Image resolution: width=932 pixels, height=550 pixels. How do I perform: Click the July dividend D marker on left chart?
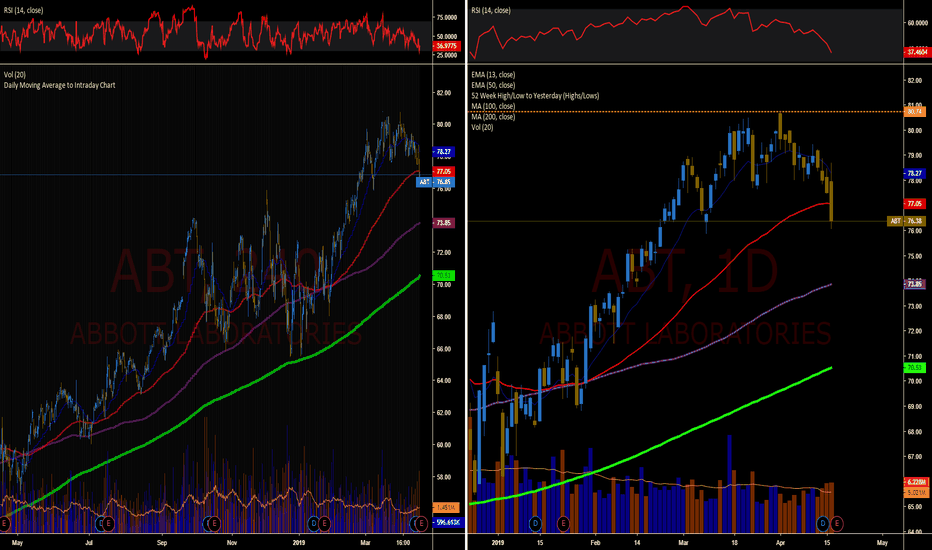[x=101, y=524]
